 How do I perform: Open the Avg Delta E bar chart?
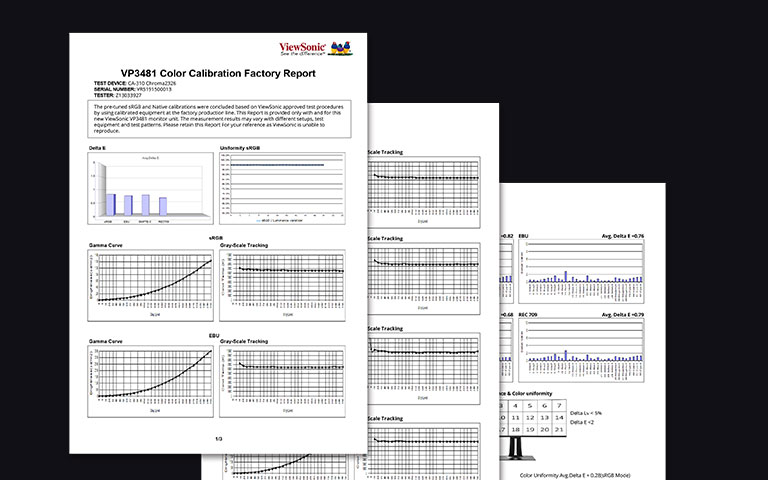[150, 189]
